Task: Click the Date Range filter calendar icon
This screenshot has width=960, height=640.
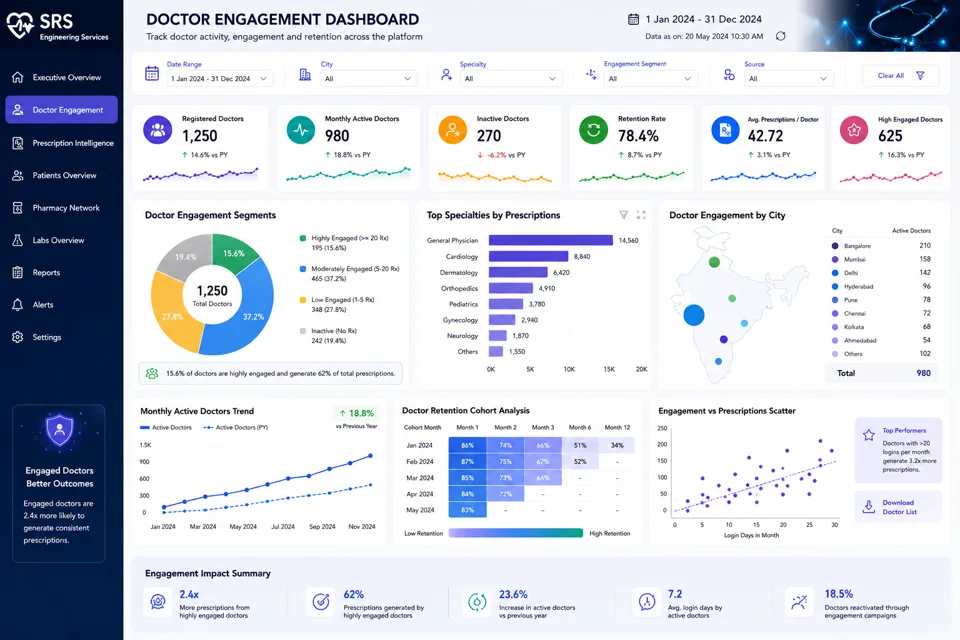Action: click(x=152, y=73)
